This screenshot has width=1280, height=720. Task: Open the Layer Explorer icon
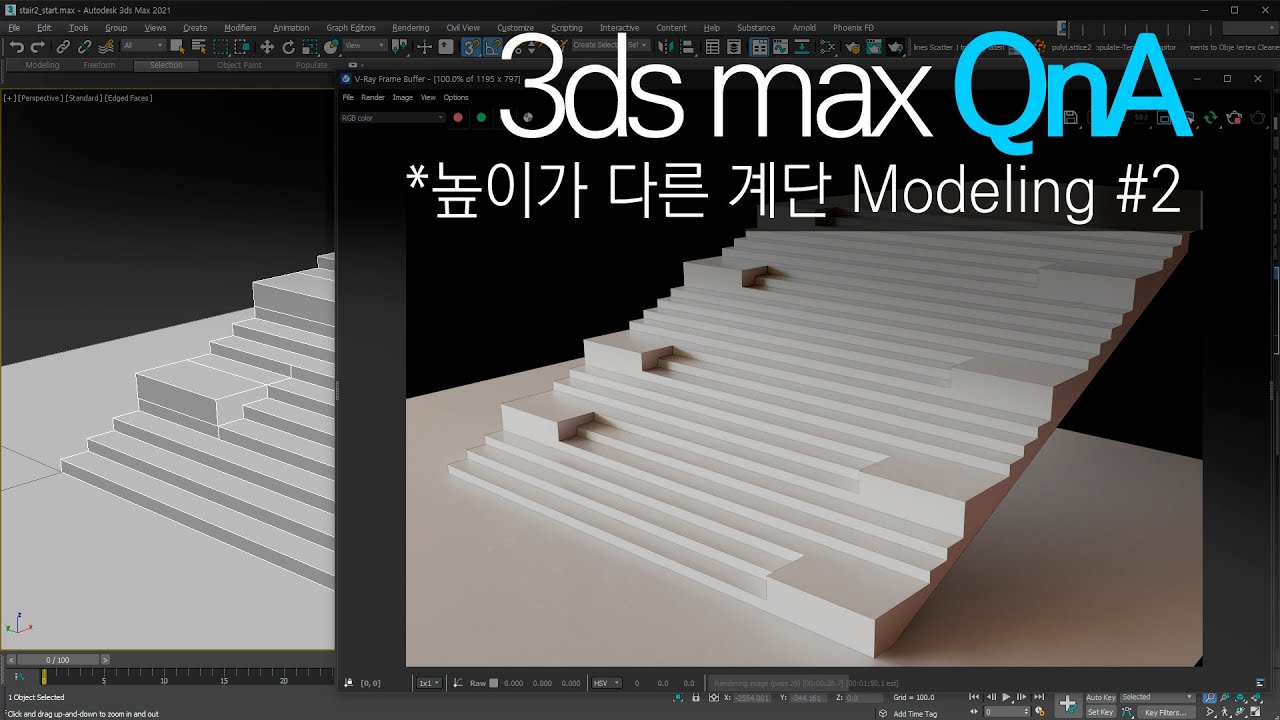tap(734, 46)
